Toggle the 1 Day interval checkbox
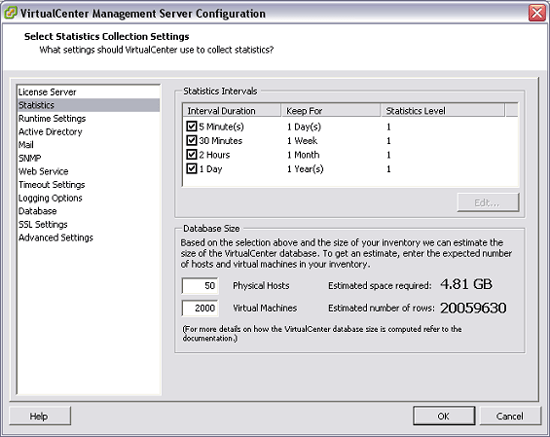Image resolution: width=550 pixels, height=437 pixels. (x=192, y=168)
